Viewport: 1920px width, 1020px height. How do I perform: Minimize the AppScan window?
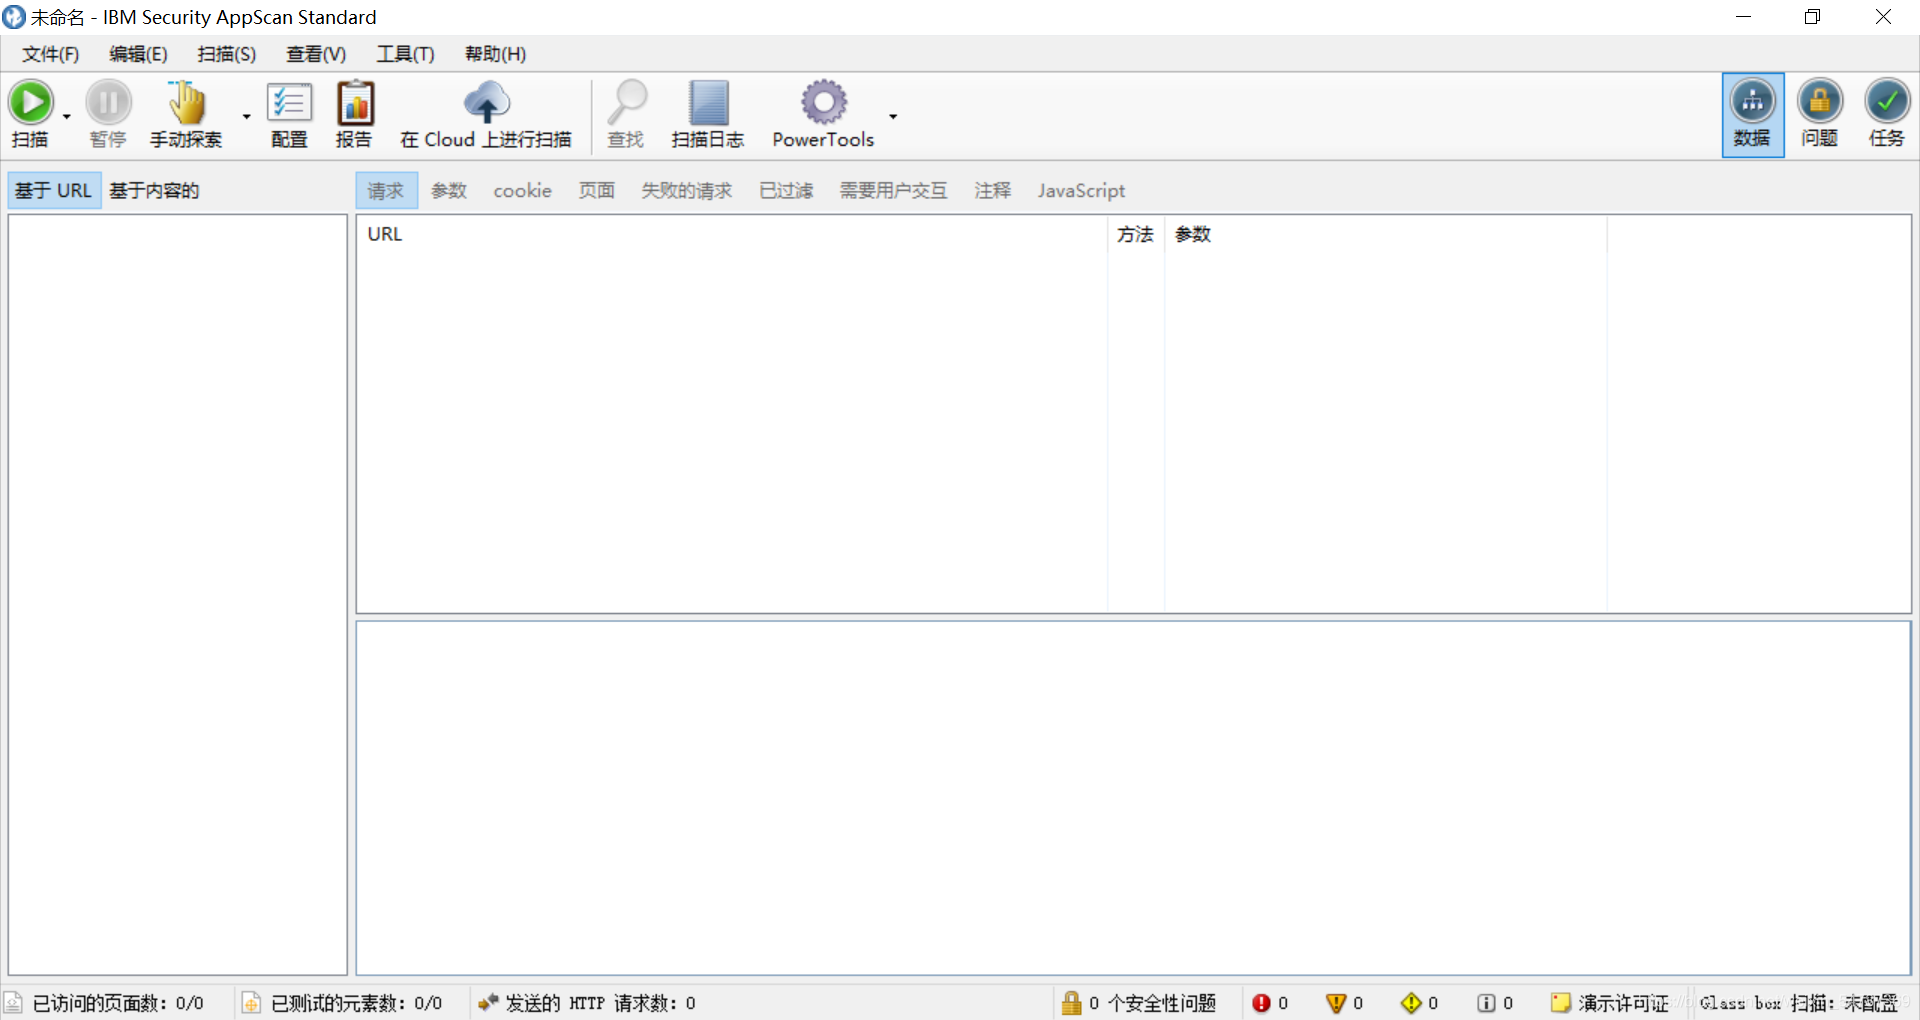1743,17
